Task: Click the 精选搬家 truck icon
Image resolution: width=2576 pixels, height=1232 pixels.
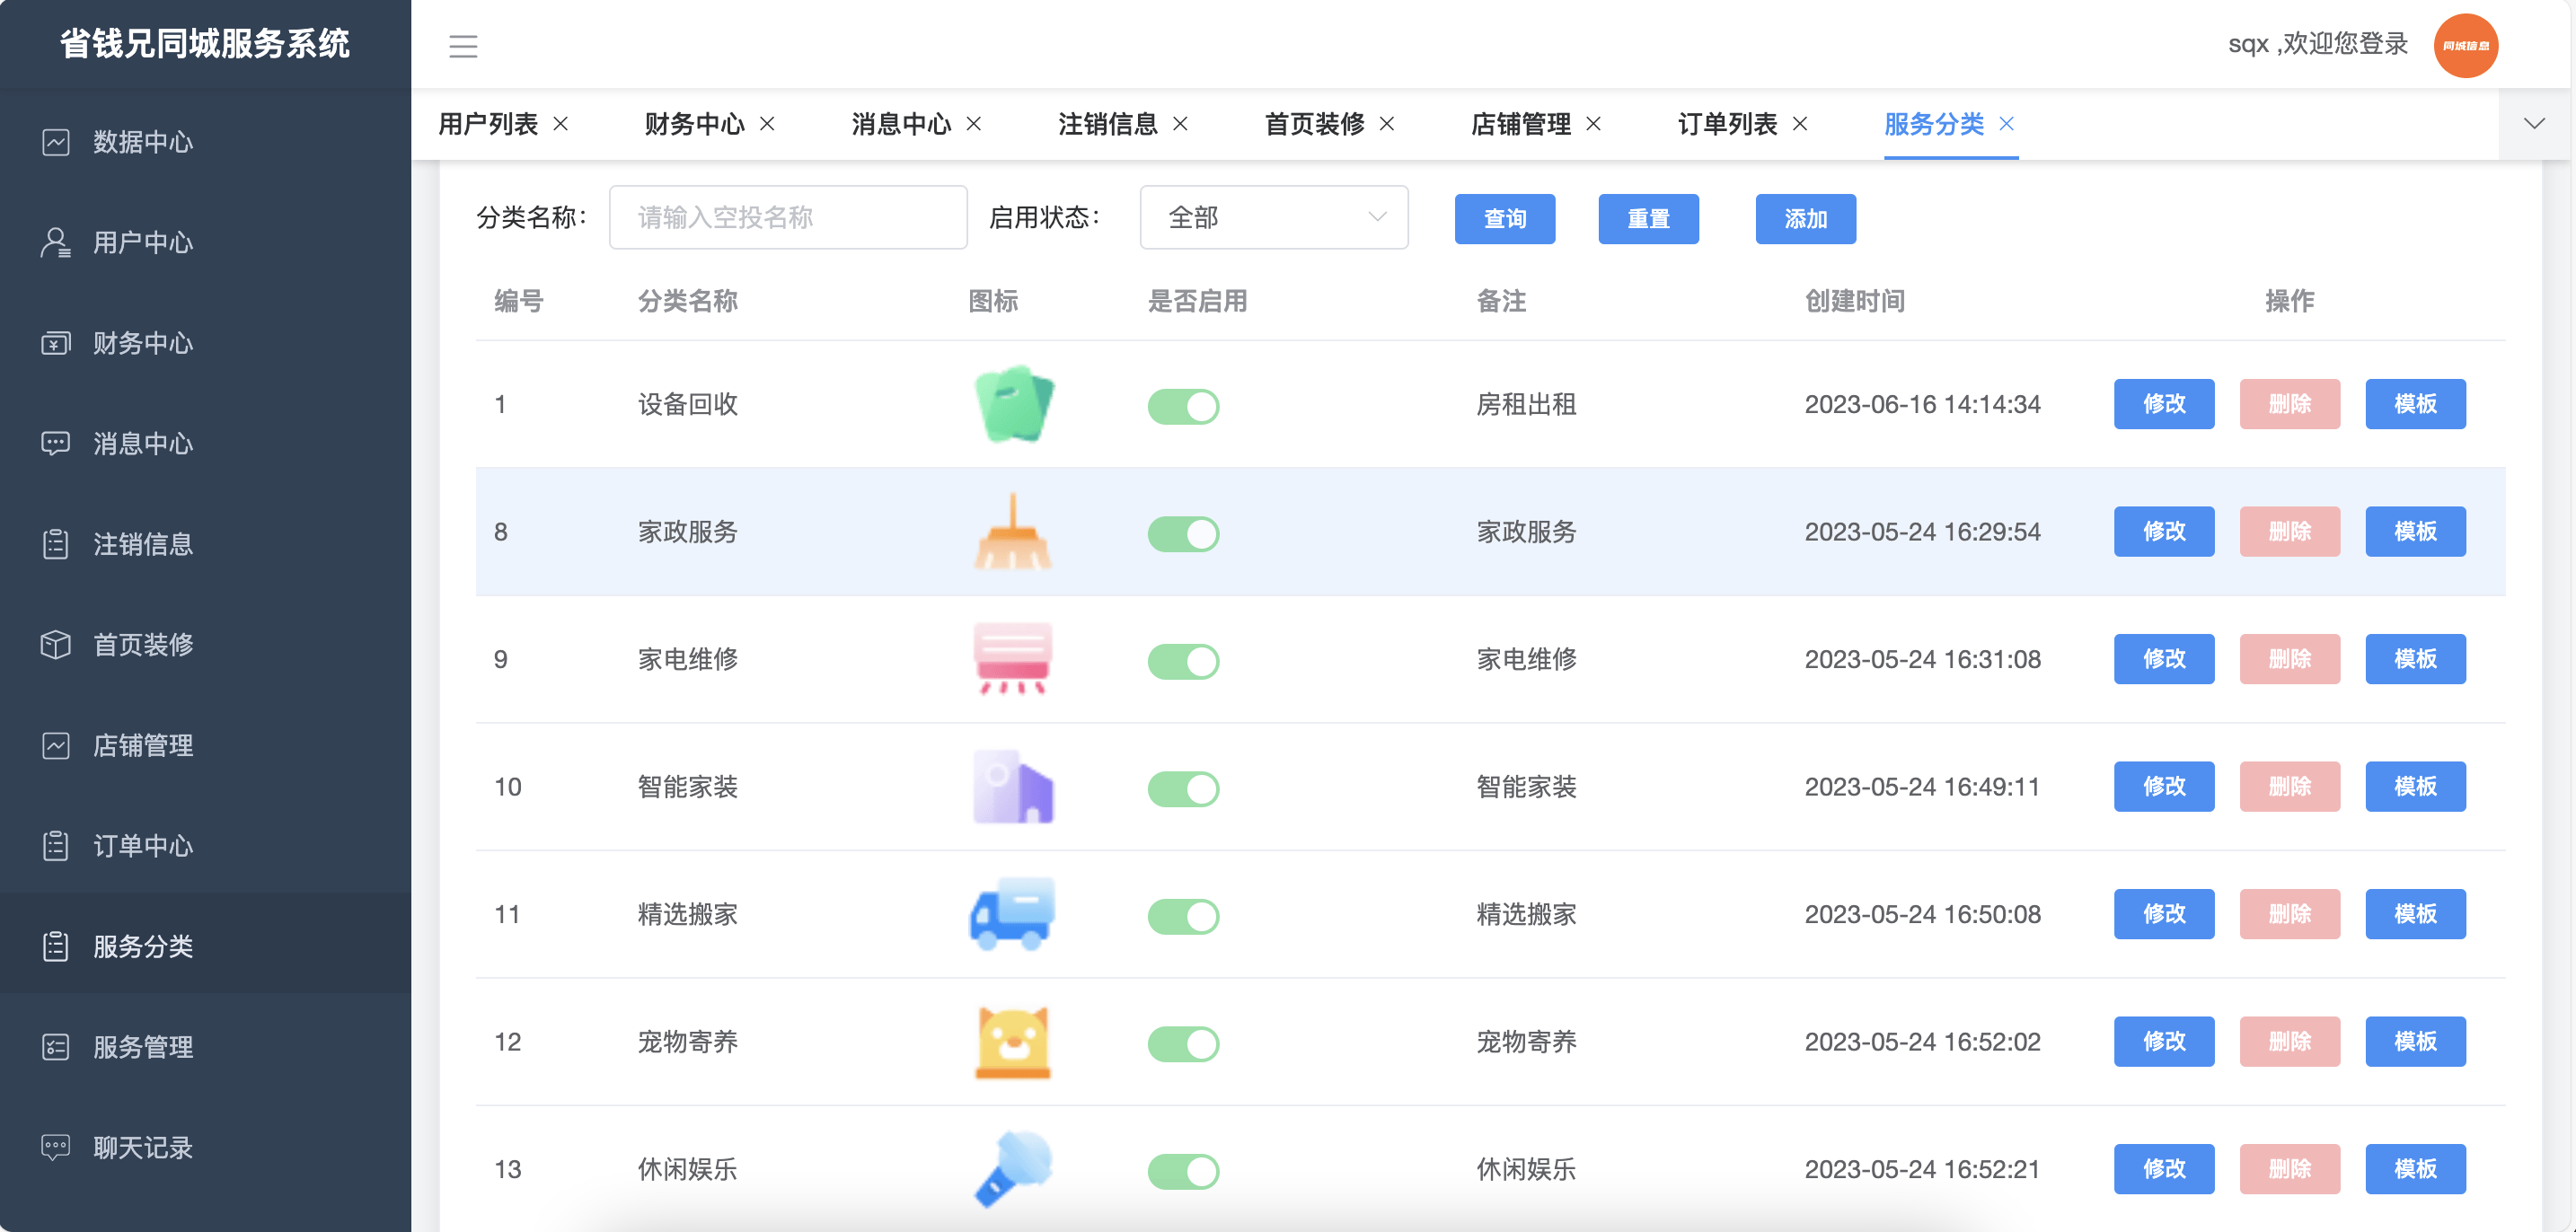Action: [x=1013, y=914]
